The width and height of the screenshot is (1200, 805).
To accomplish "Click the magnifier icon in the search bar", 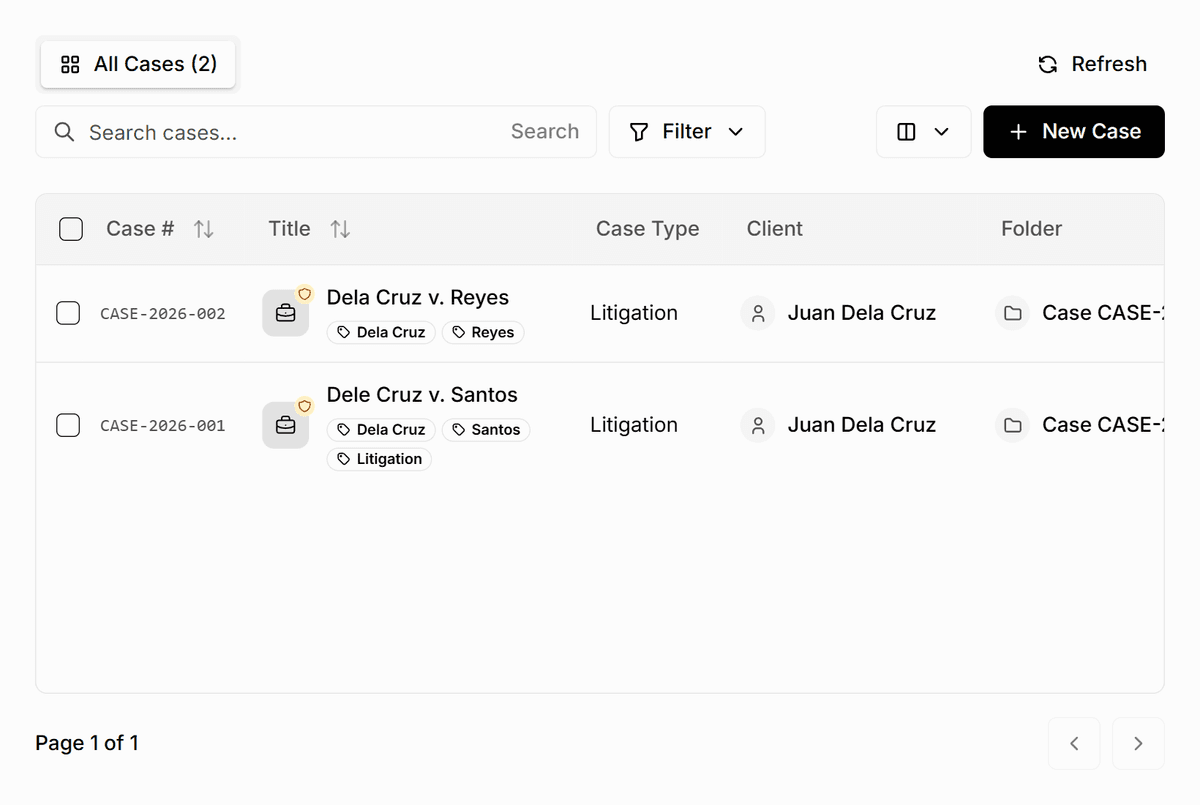I will 63,131.
